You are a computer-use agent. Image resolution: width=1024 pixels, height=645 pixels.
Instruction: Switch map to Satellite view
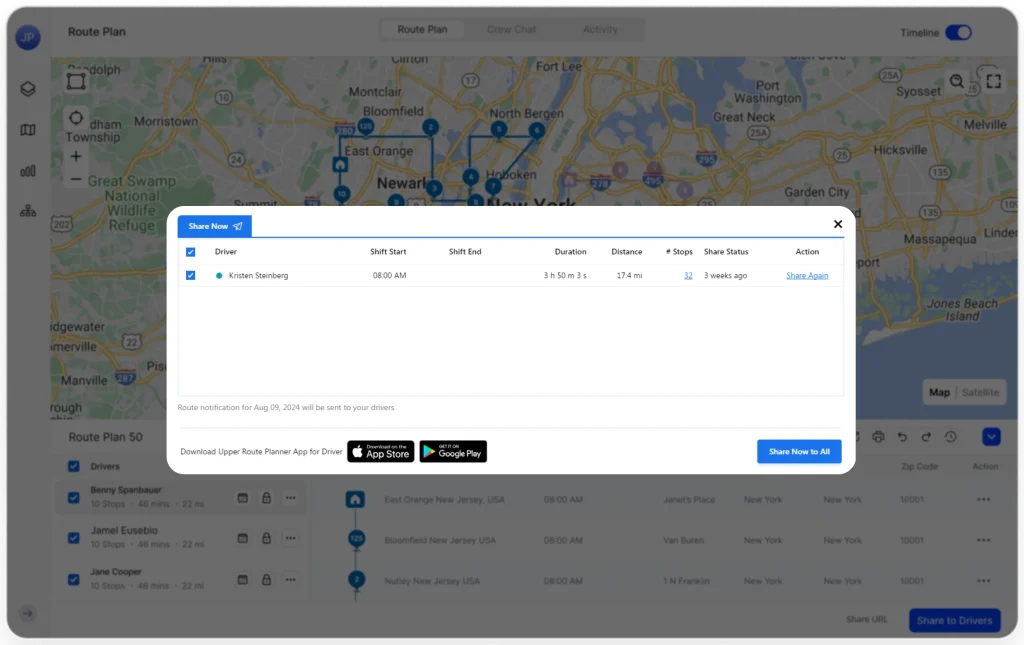[980, 392]
